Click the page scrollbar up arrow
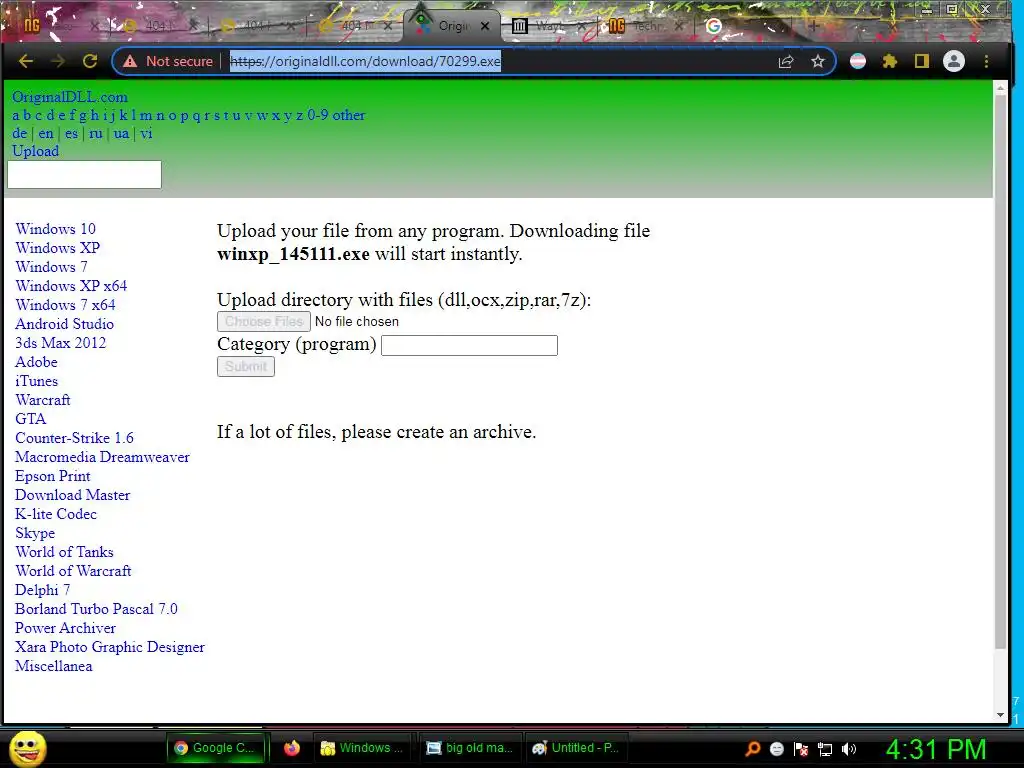 [1000, 87]
